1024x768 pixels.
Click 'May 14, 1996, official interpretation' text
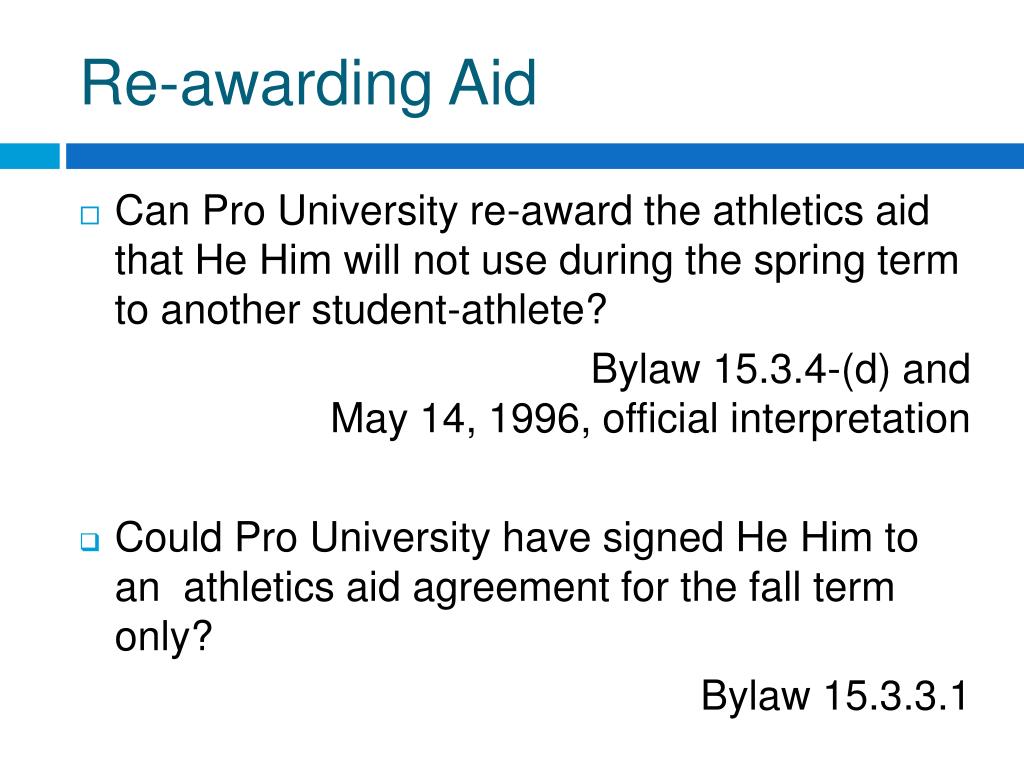point(650,419)
